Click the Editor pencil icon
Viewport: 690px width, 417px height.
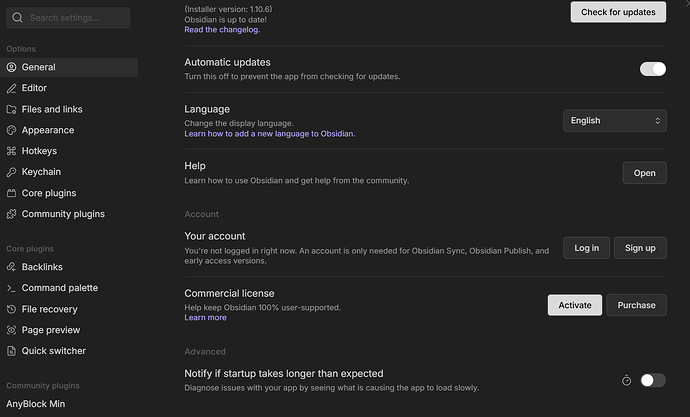click(x=12, y=88)
